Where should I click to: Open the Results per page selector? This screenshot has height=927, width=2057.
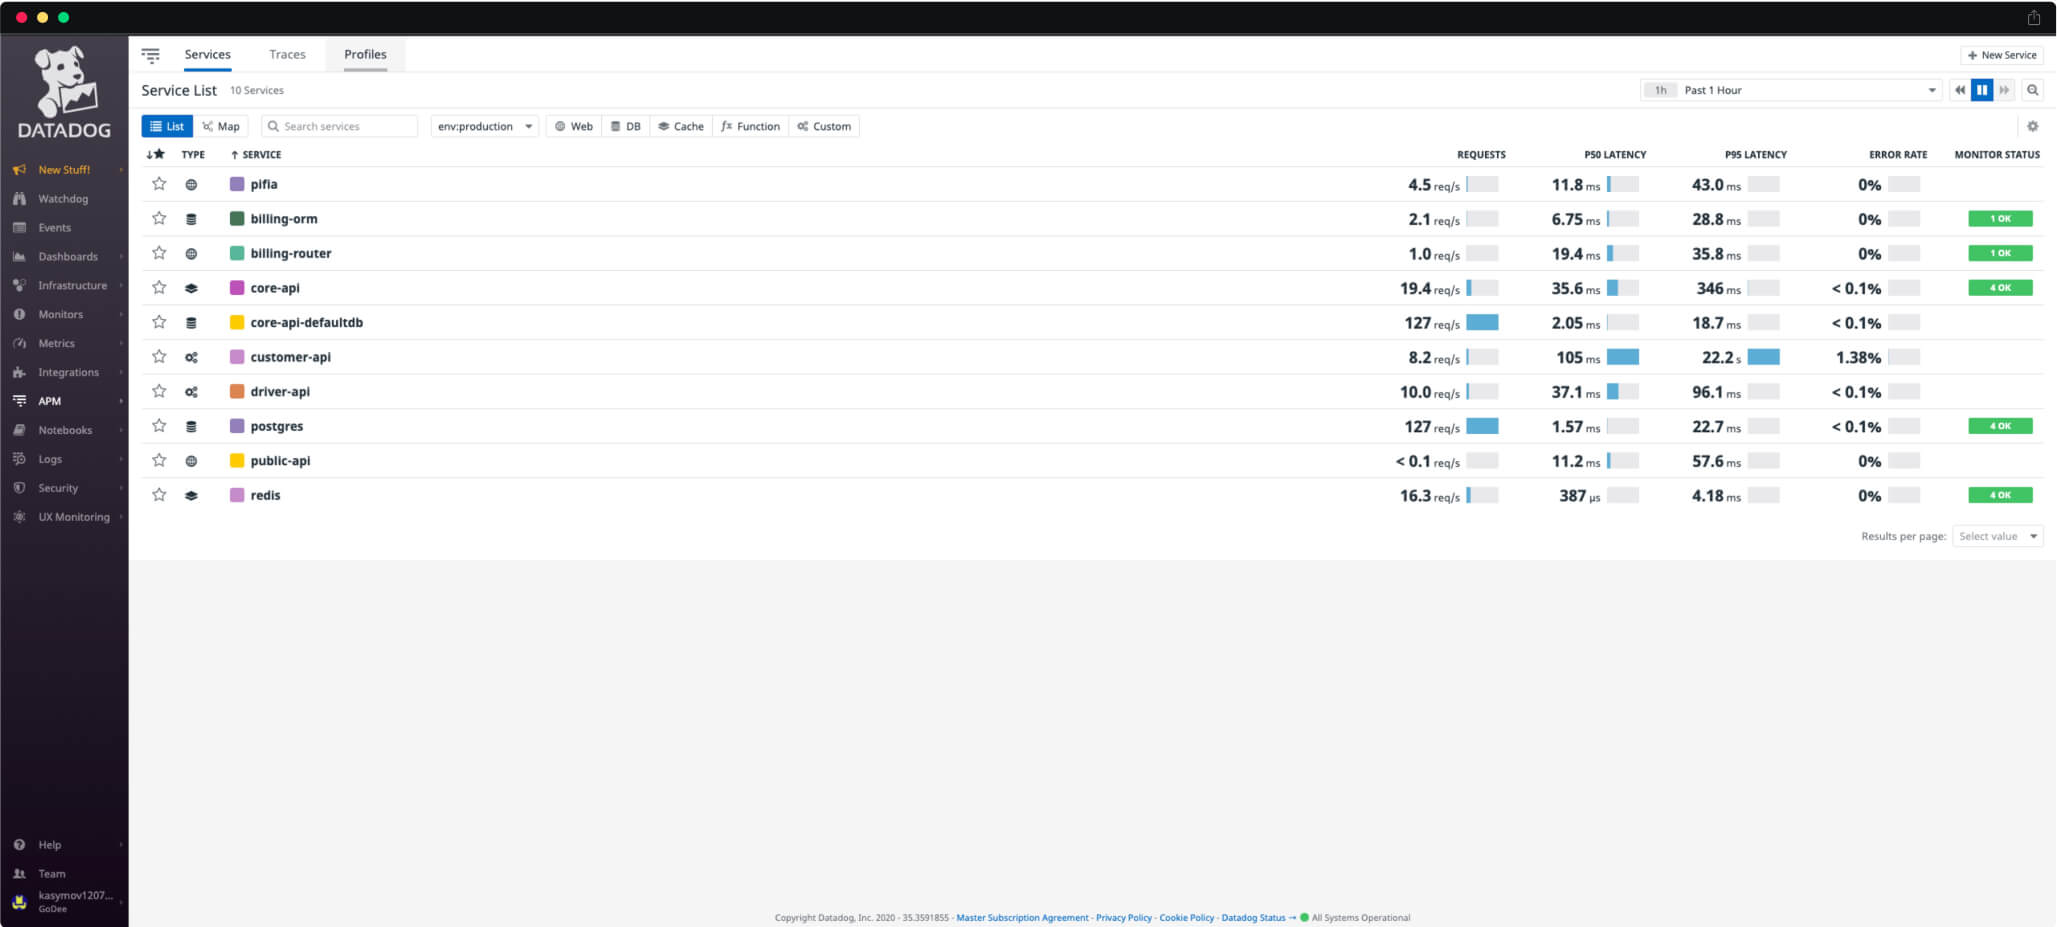click(1997, 536)
